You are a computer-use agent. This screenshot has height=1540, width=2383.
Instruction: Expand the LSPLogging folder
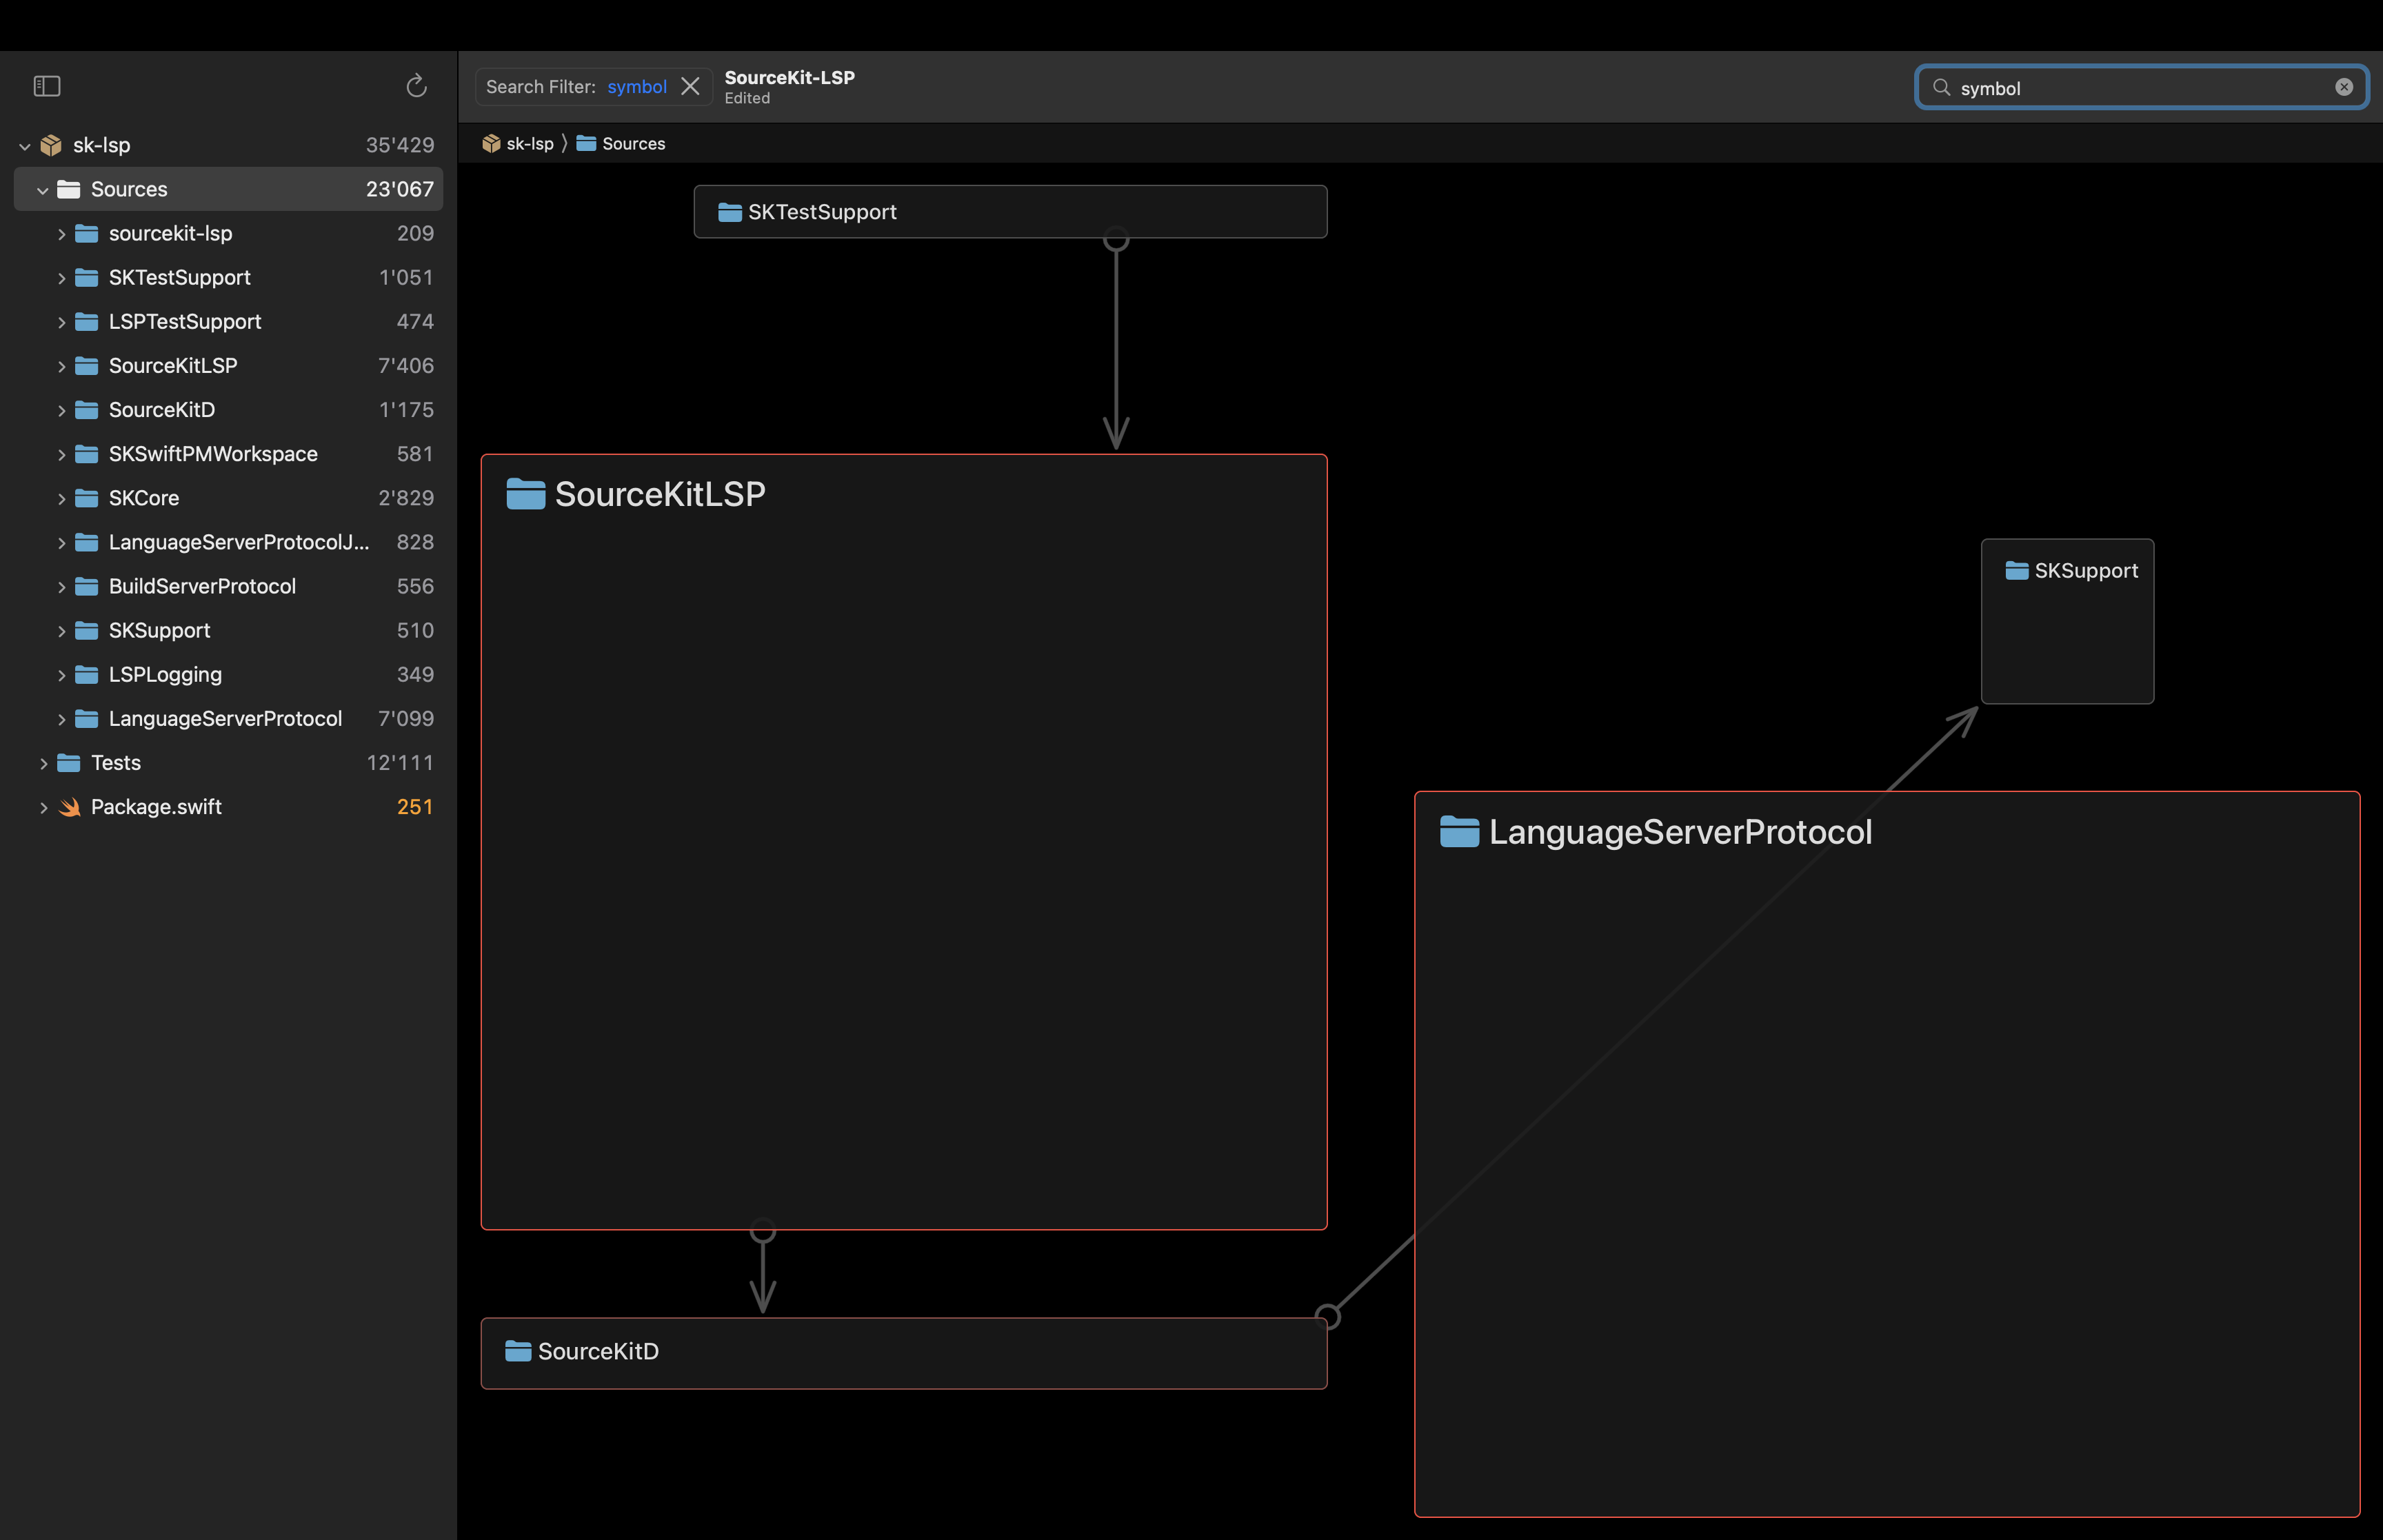tap(61, 675)
